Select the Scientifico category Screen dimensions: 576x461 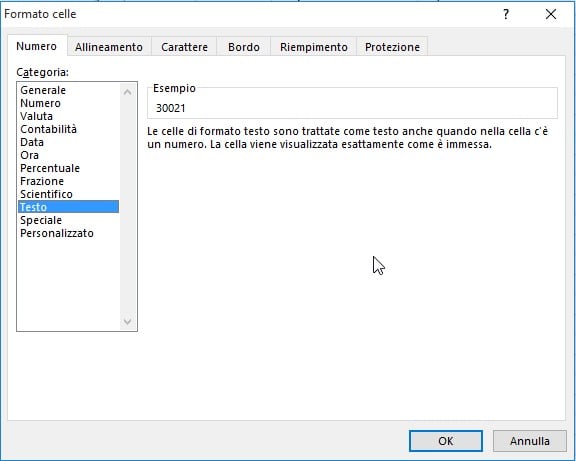coord(46,194)
